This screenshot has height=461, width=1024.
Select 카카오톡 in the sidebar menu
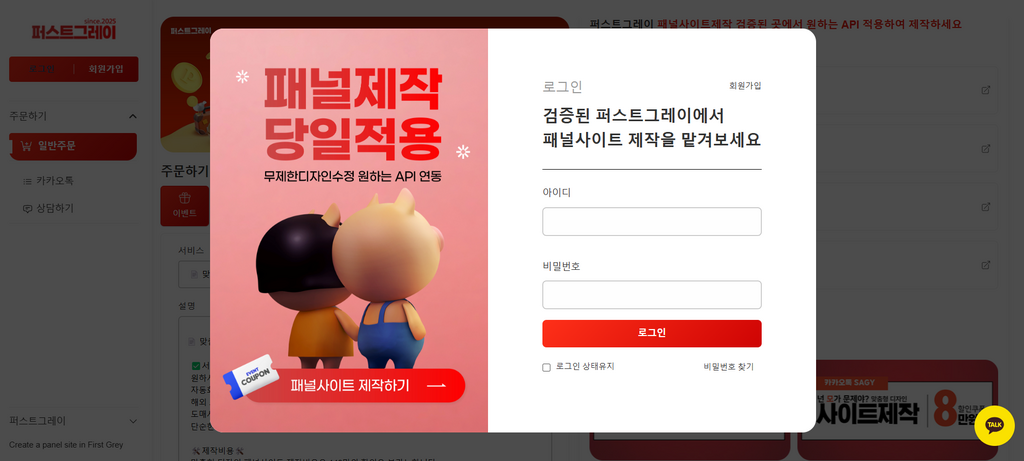[55, 181]
